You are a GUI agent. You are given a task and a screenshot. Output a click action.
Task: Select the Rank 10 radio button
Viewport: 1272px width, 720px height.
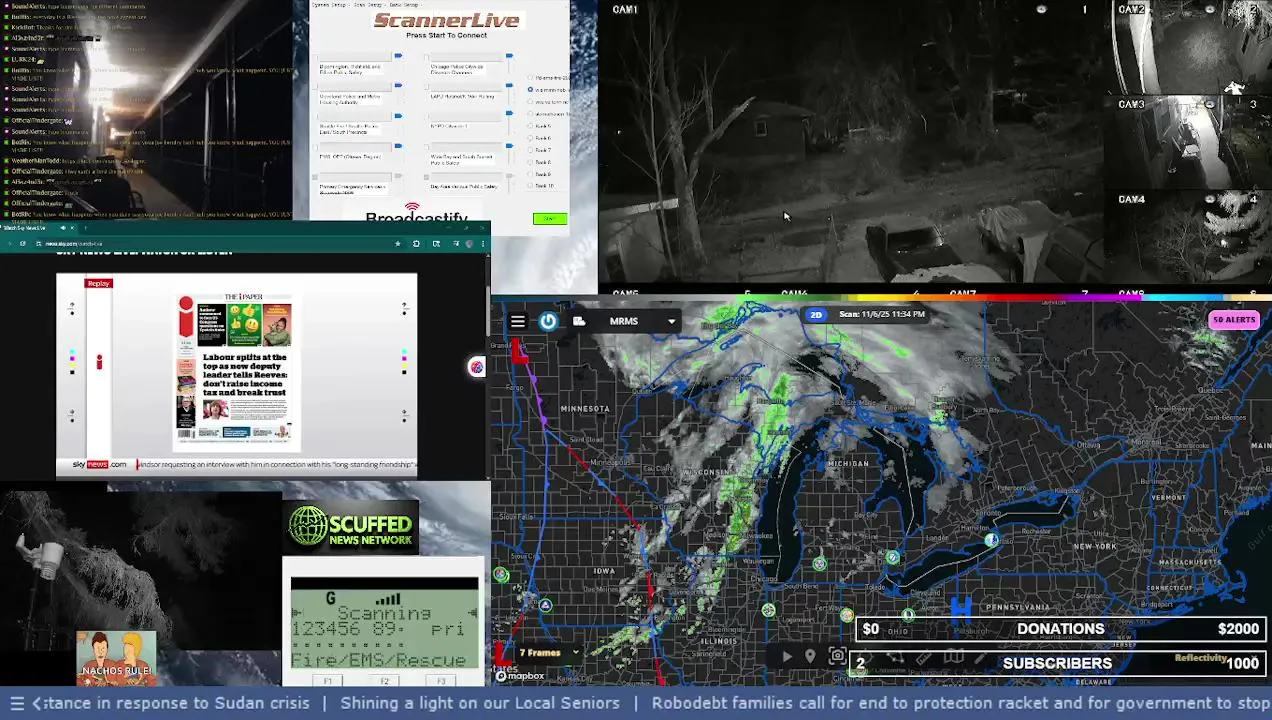point(530,185)
